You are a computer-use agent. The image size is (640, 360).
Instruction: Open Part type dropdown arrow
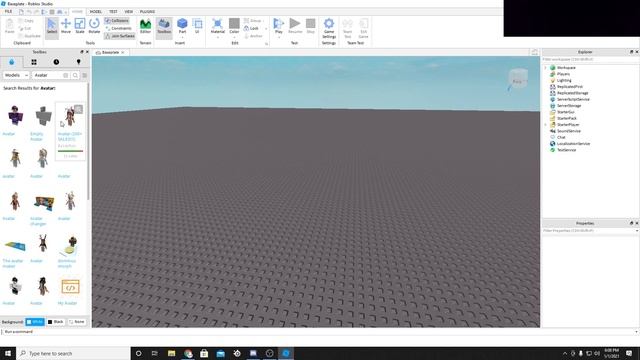(x=182, y=38)
